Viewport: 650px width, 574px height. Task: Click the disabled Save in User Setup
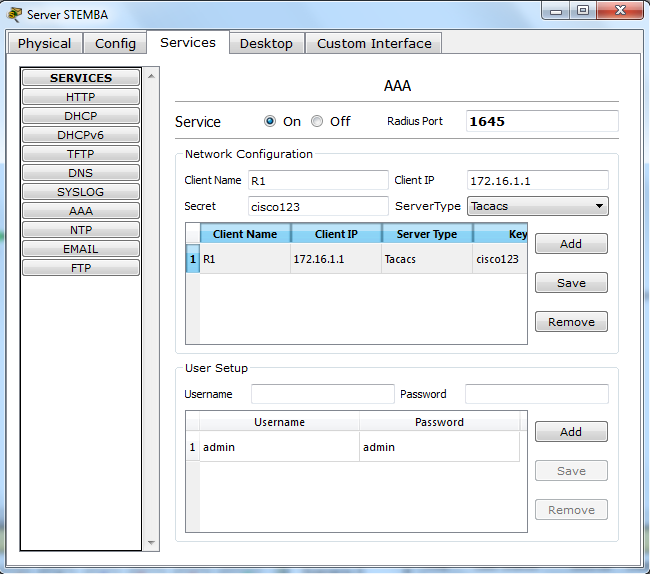pyautogui.click(x=571, y=471)
